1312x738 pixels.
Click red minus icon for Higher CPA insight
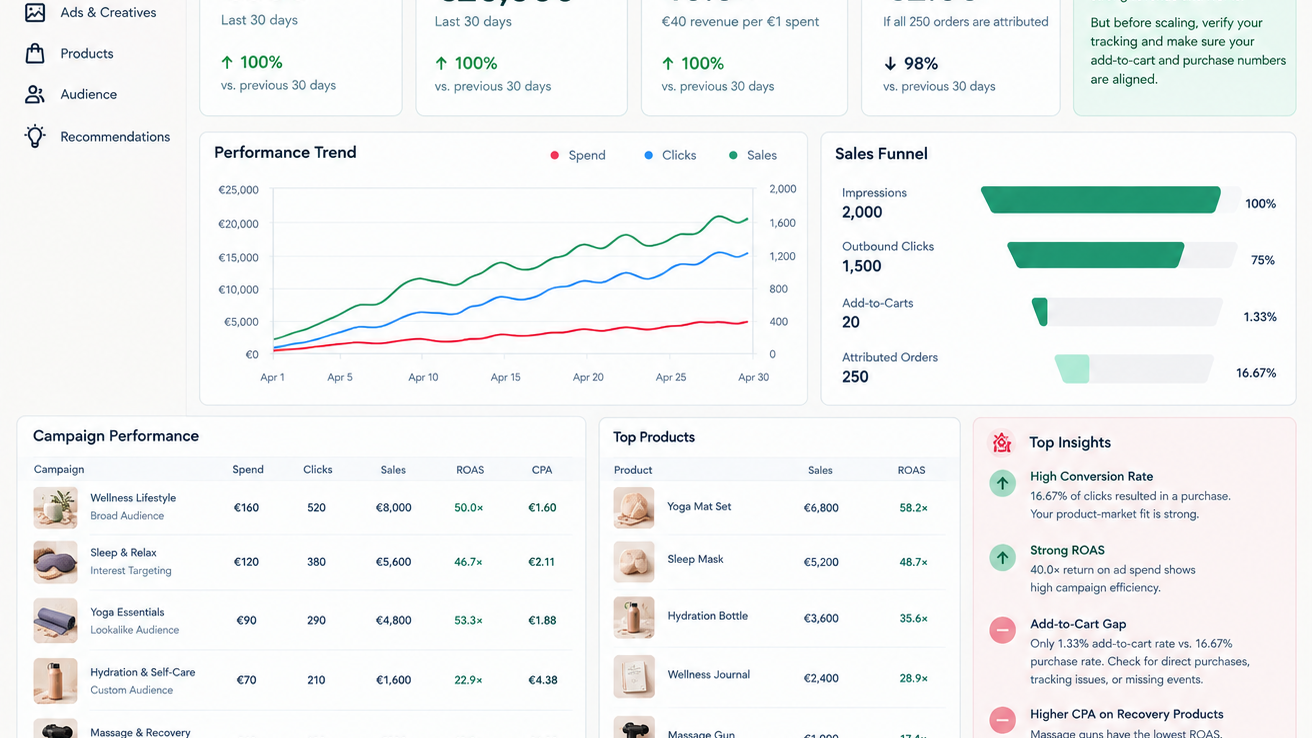[1002, 720]
